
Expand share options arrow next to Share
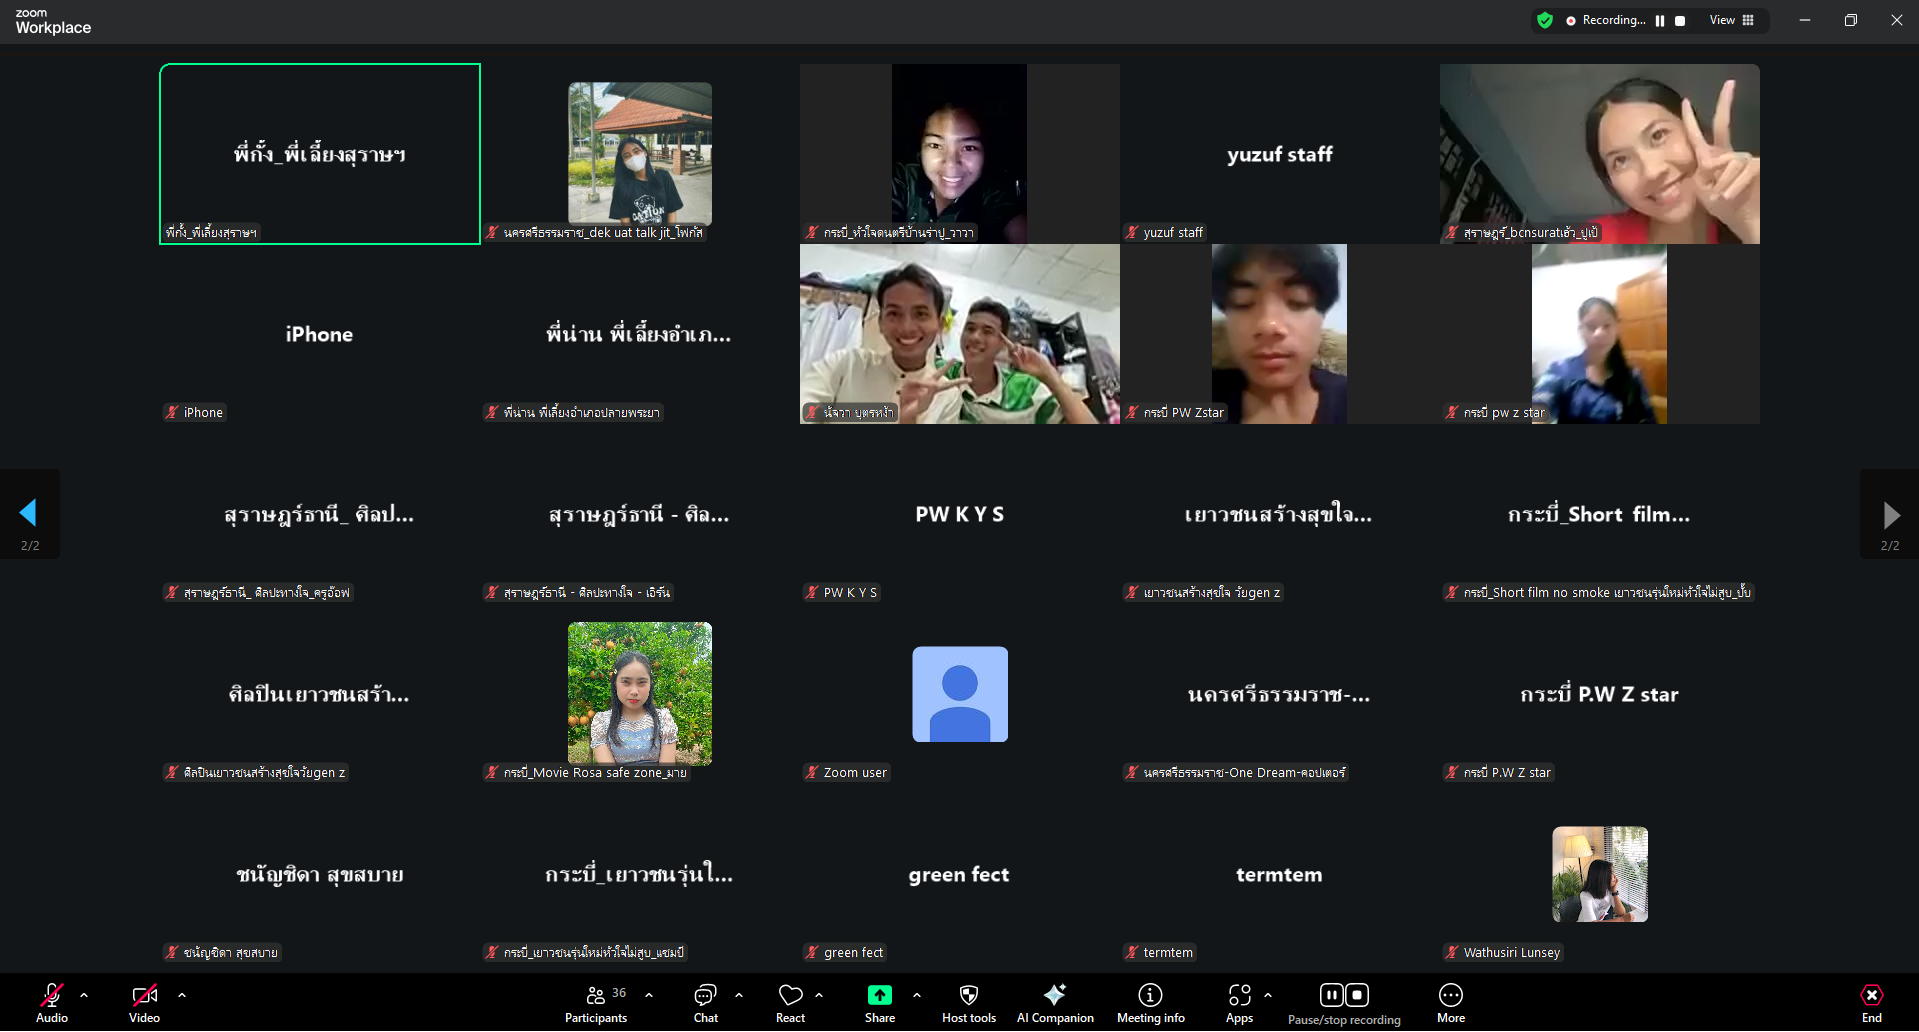(917, 995)
